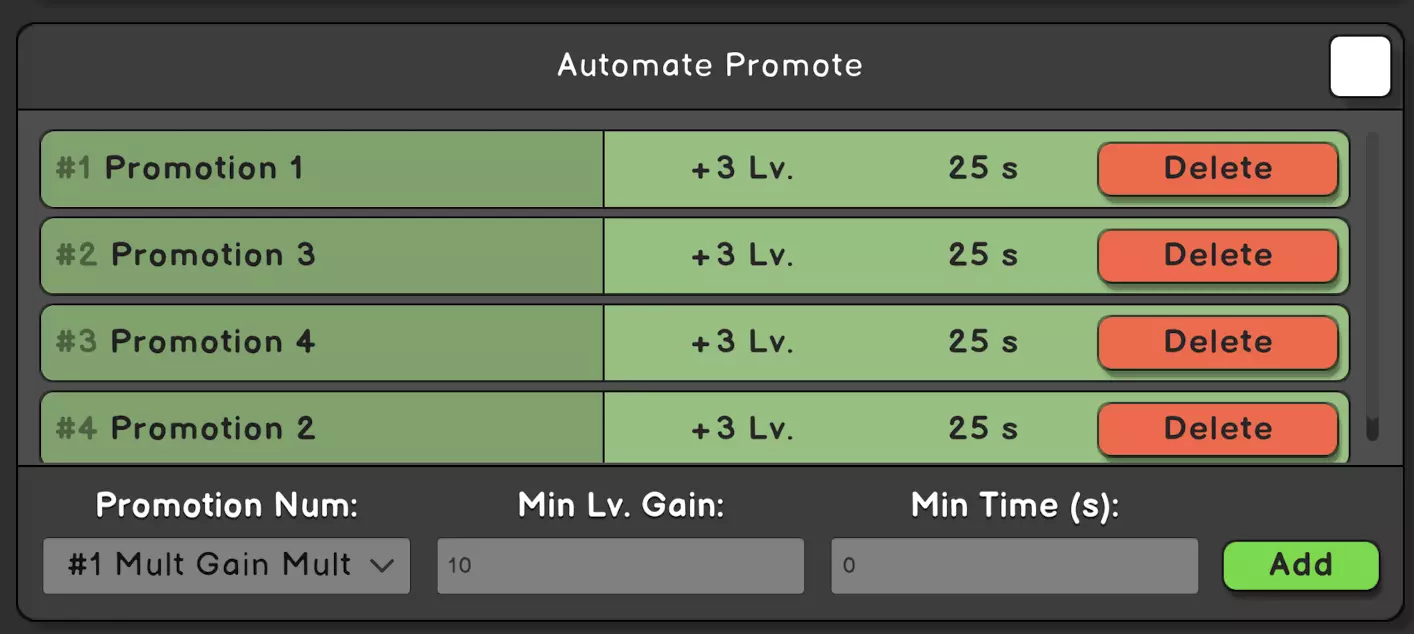Select the #1 Promotion 1 row label

(x=180, y=169)
